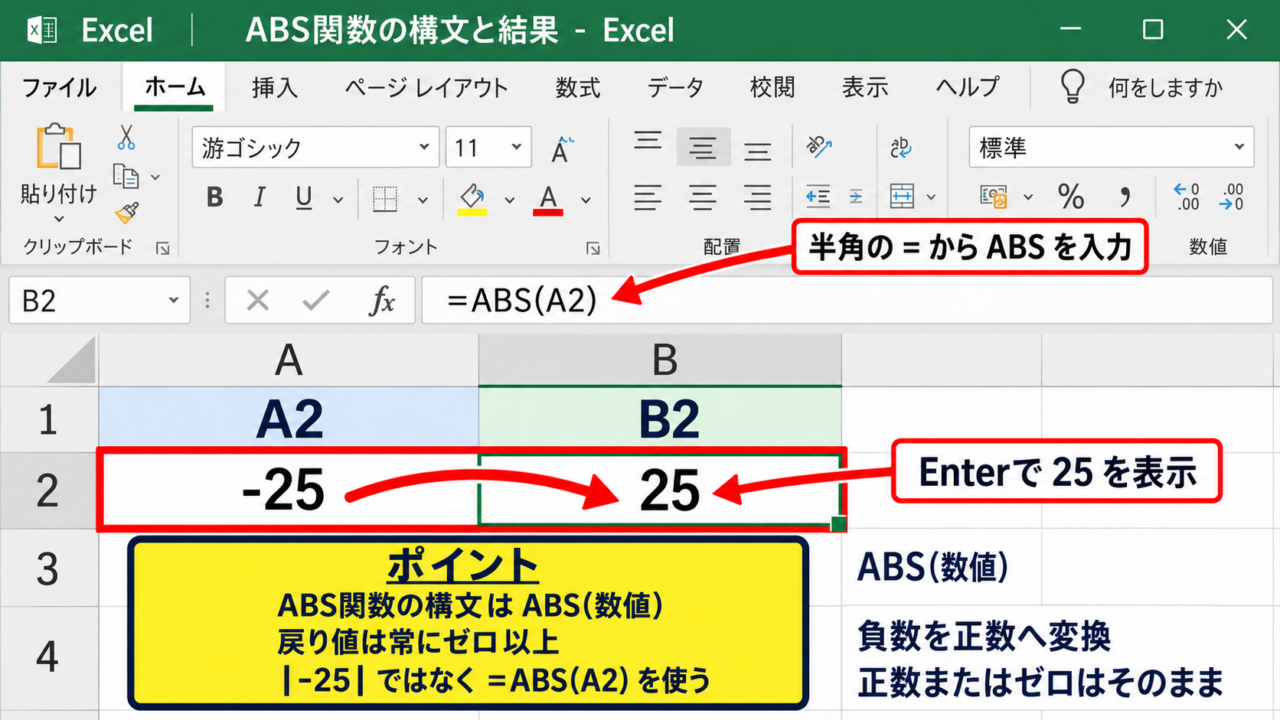Click the text orientation icon

[x=819, y=148]
